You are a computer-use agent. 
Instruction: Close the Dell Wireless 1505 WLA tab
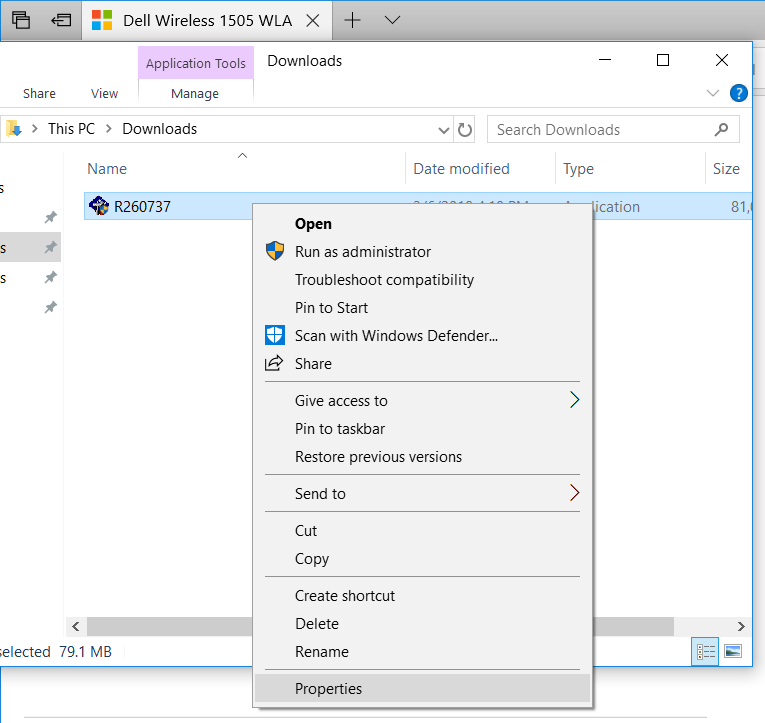(313, 20)
